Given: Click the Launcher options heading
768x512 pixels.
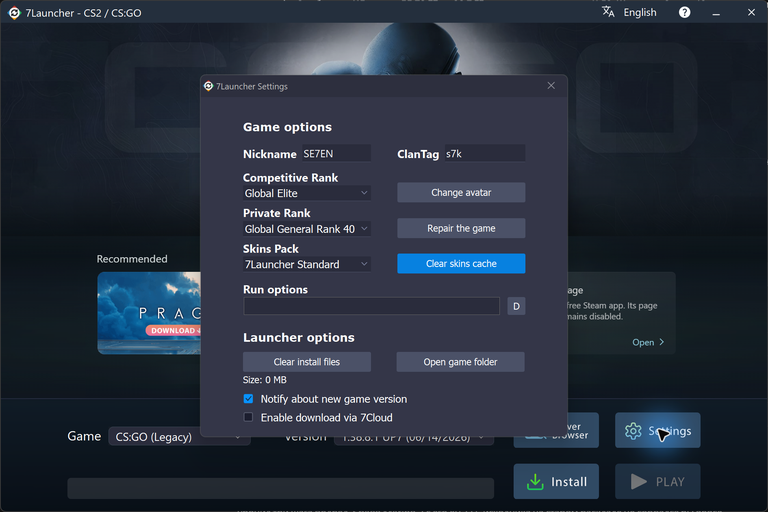Looking at the screenshot, I should (x=298, y=338).
